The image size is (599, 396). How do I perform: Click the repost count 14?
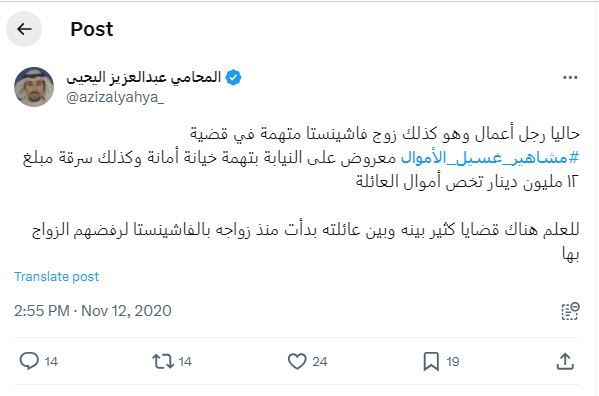coord(185,361)
